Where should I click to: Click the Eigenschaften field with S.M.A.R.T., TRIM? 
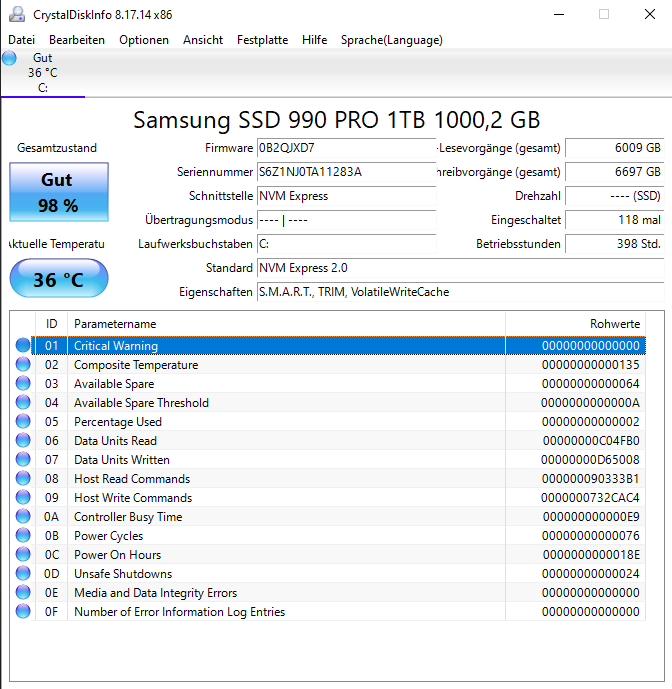pos(461,292)
